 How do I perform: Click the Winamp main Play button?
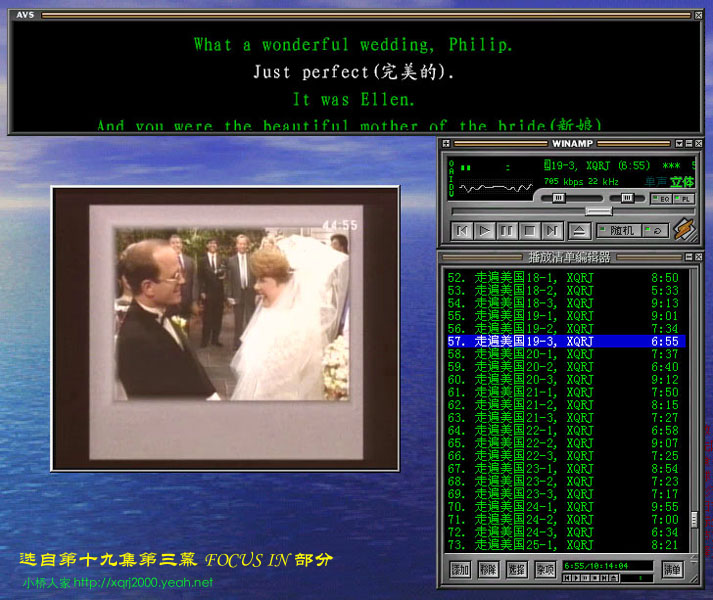(484, 231)
